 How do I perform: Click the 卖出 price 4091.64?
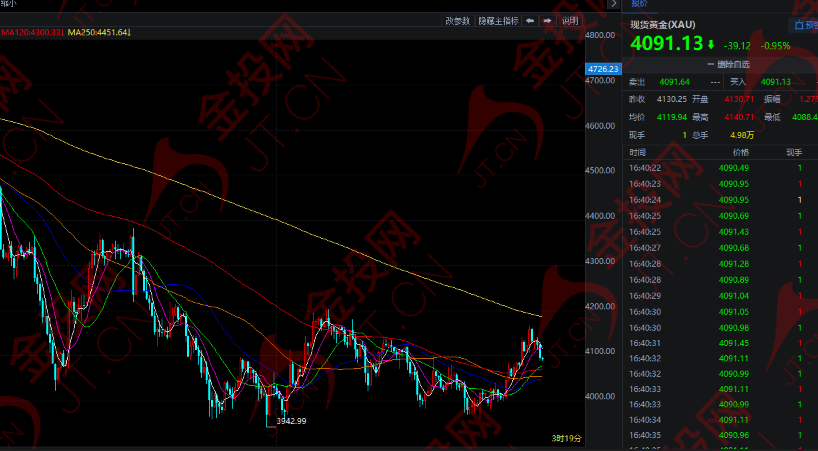675,82
